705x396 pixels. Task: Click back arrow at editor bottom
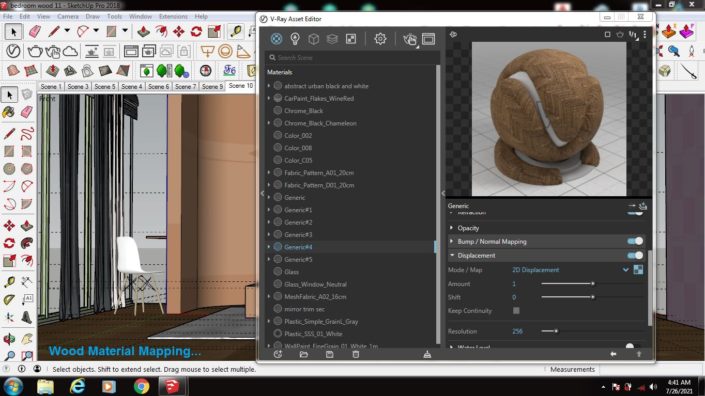point(613,354)
